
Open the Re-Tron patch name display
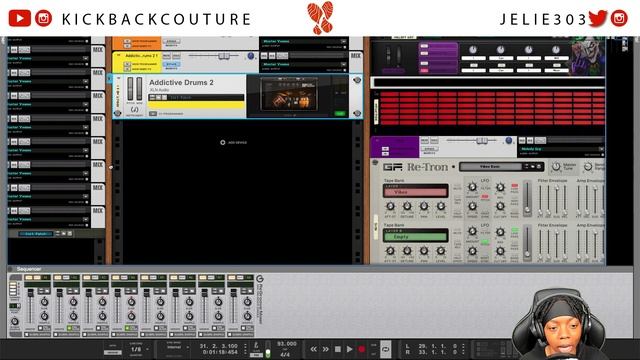pos(490,167)
